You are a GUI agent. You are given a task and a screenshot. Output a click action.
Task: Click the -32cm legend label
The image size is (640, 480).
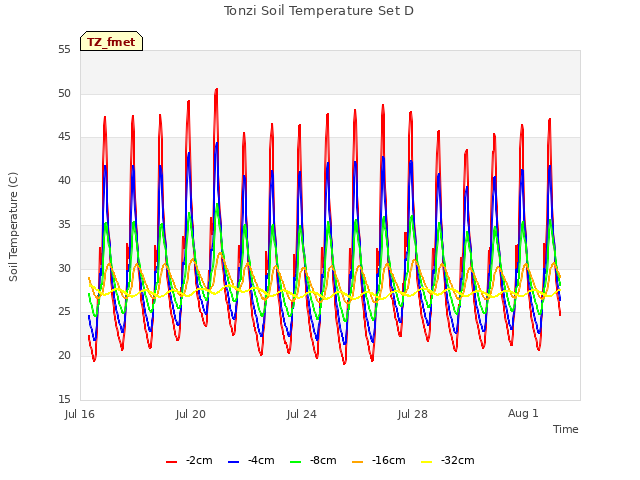coord(458,460)
